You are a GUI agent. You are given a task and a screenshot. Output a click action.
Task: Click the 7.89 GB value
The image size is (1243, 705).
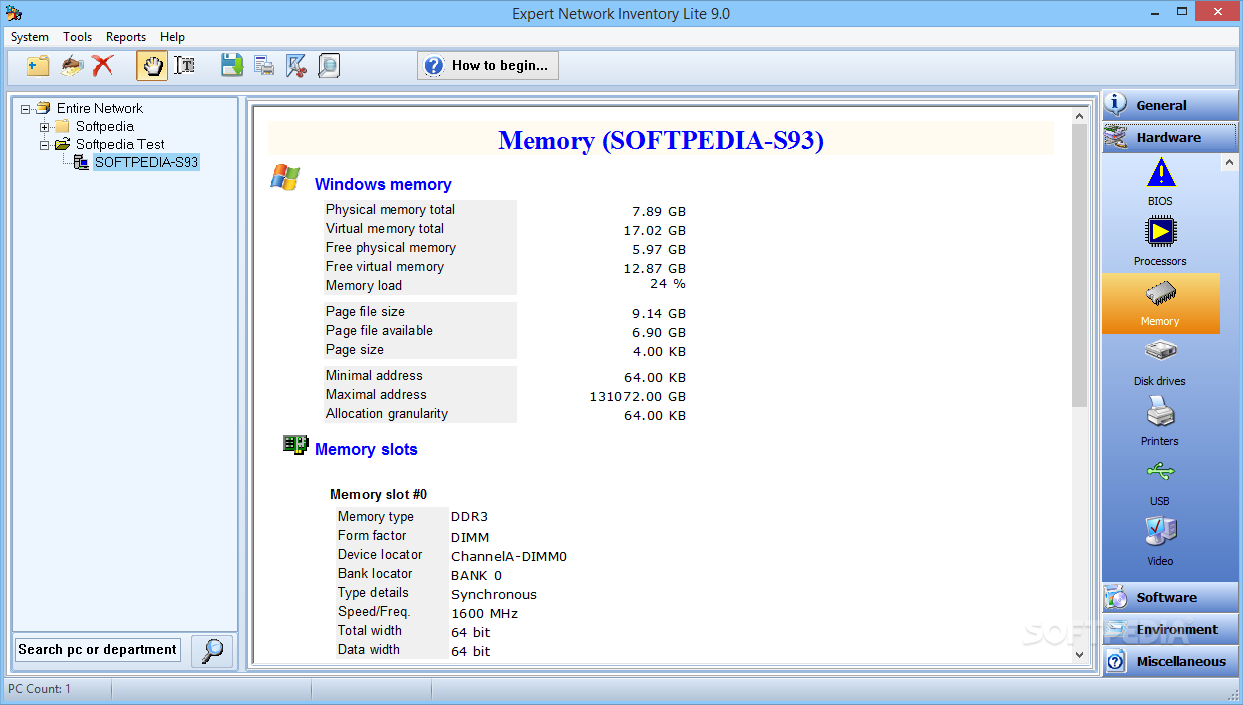point(659,212)
